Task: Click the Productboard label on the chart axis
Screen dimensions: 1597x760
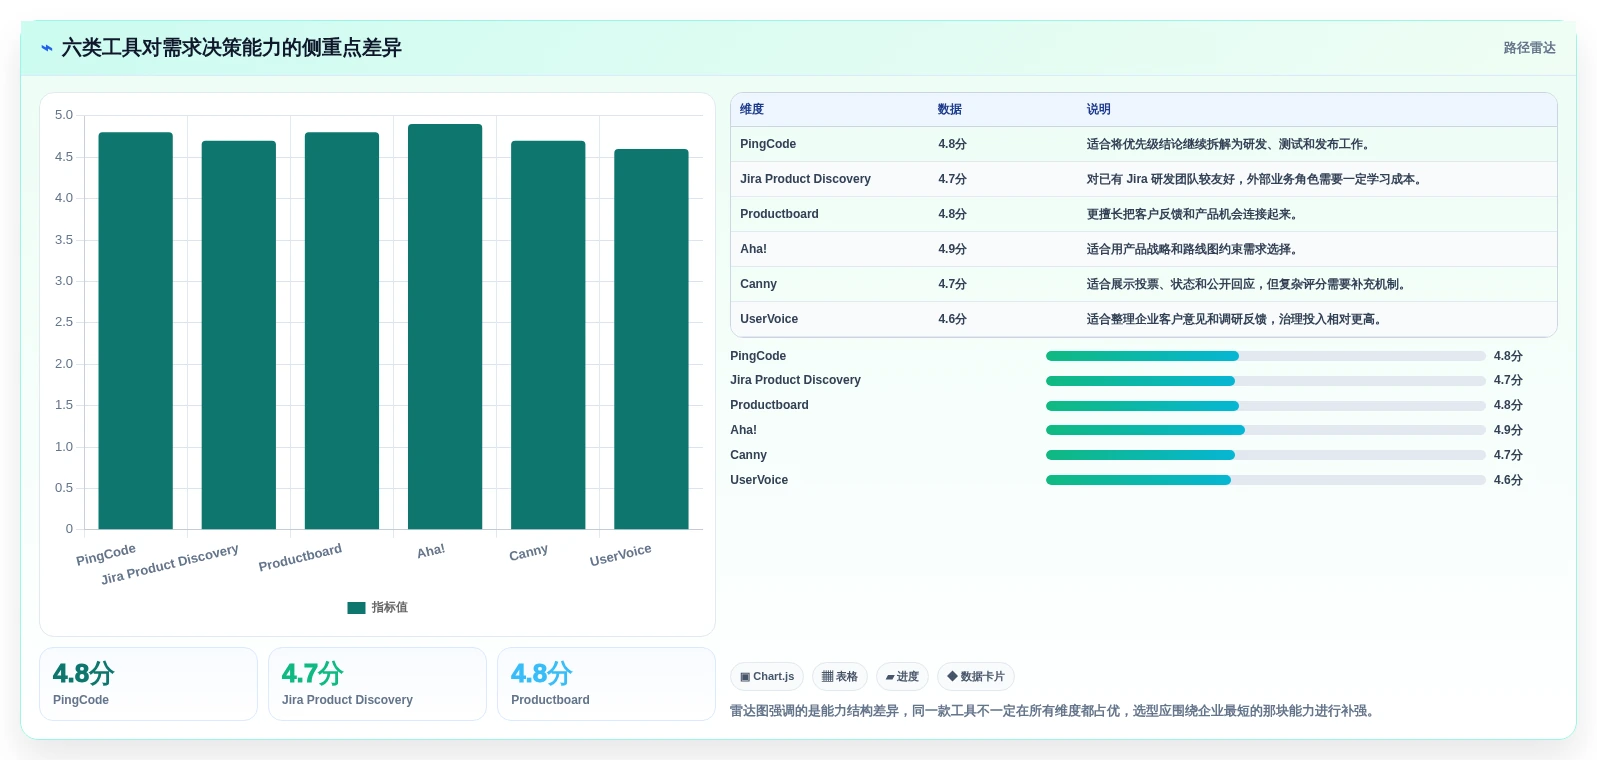Action: (300, 557)
